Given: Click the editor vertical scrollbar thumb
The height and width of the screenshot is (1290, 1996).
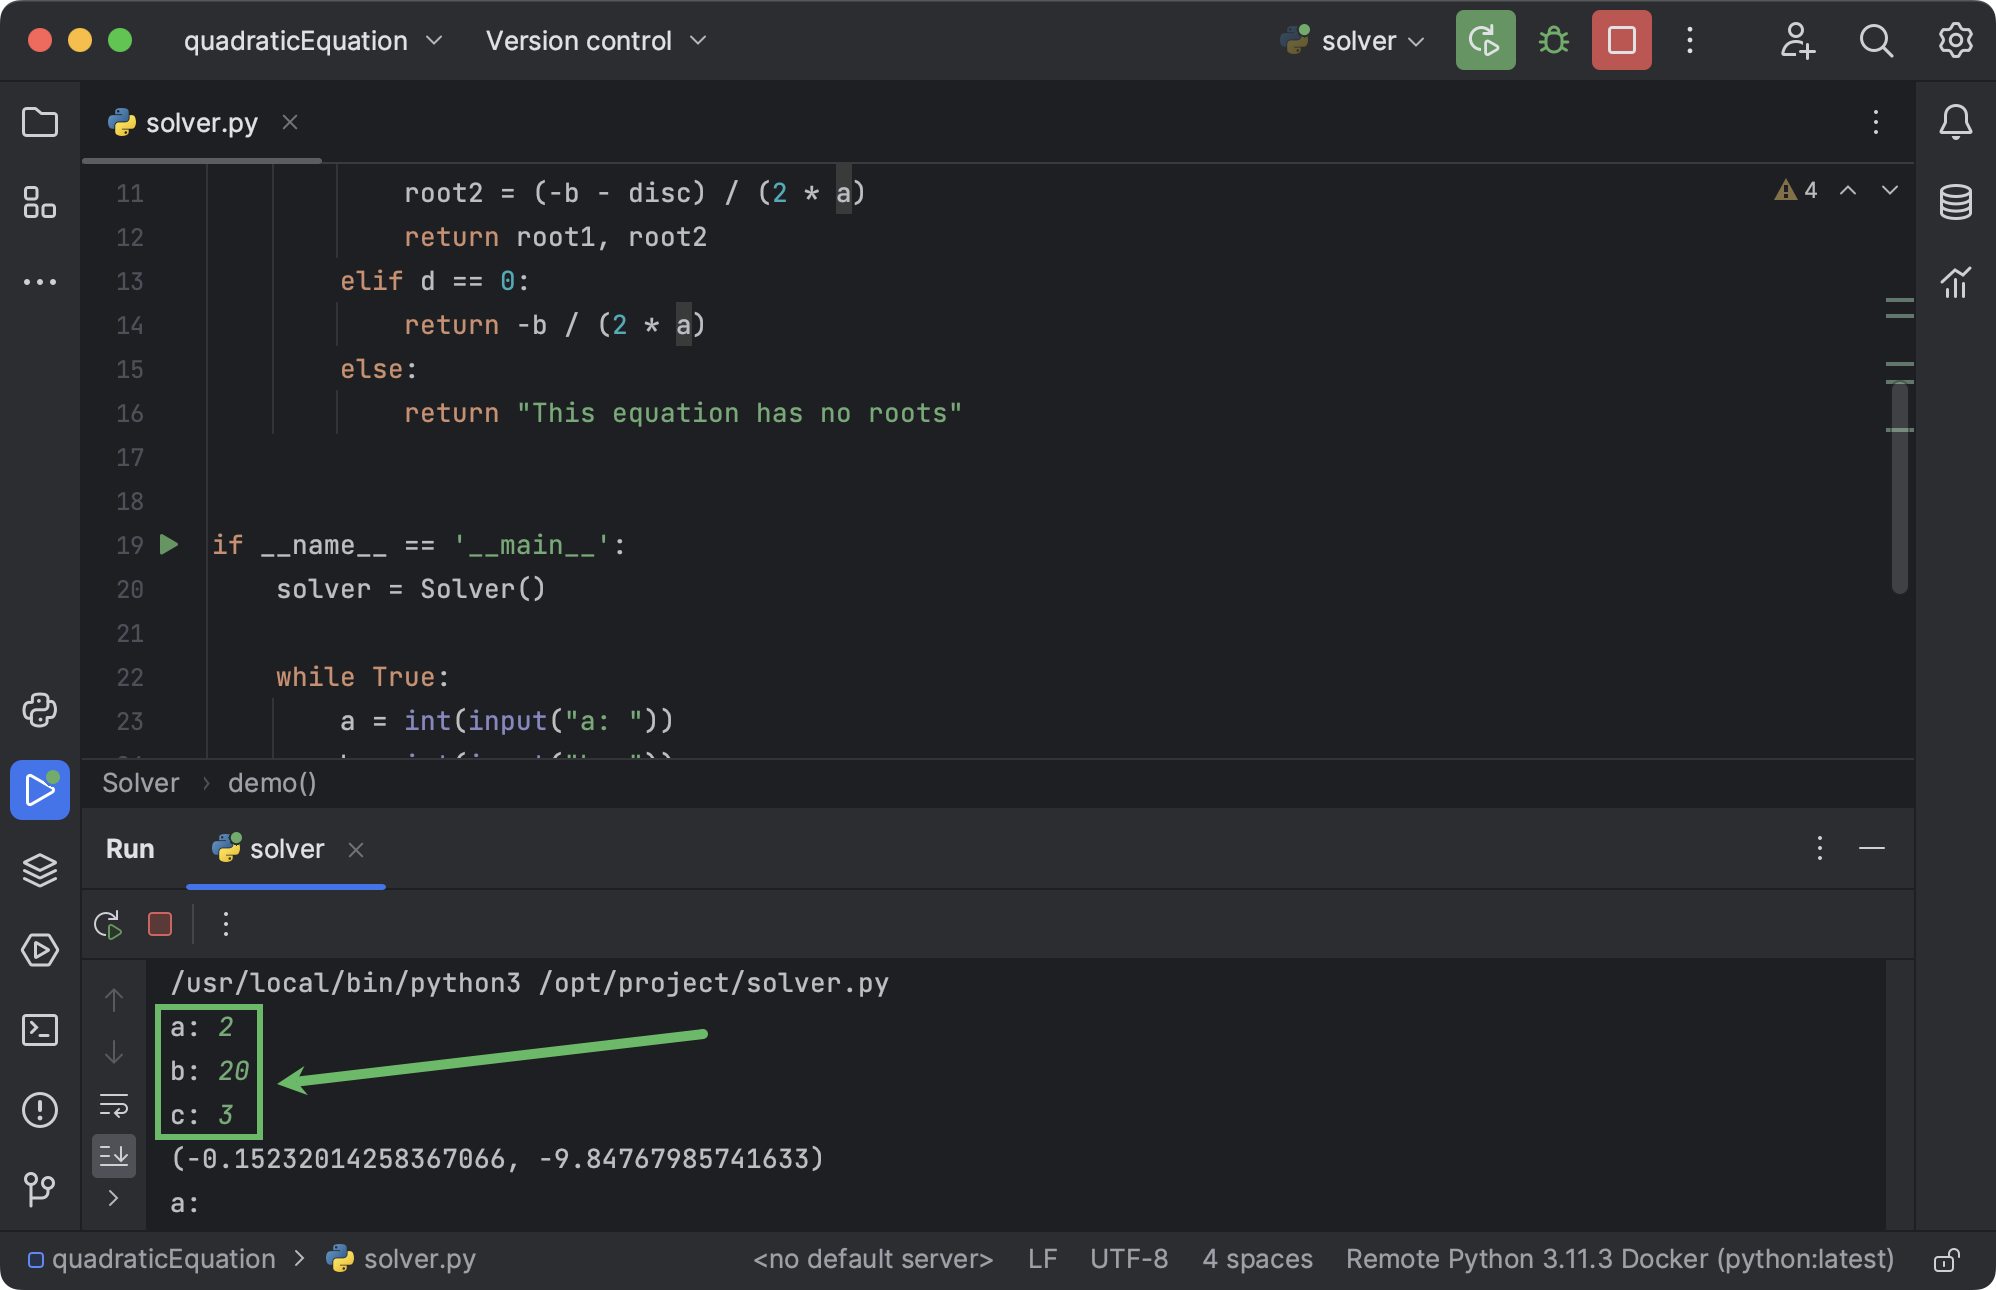Looking at the screenshot, I should tap(1900, 490).
